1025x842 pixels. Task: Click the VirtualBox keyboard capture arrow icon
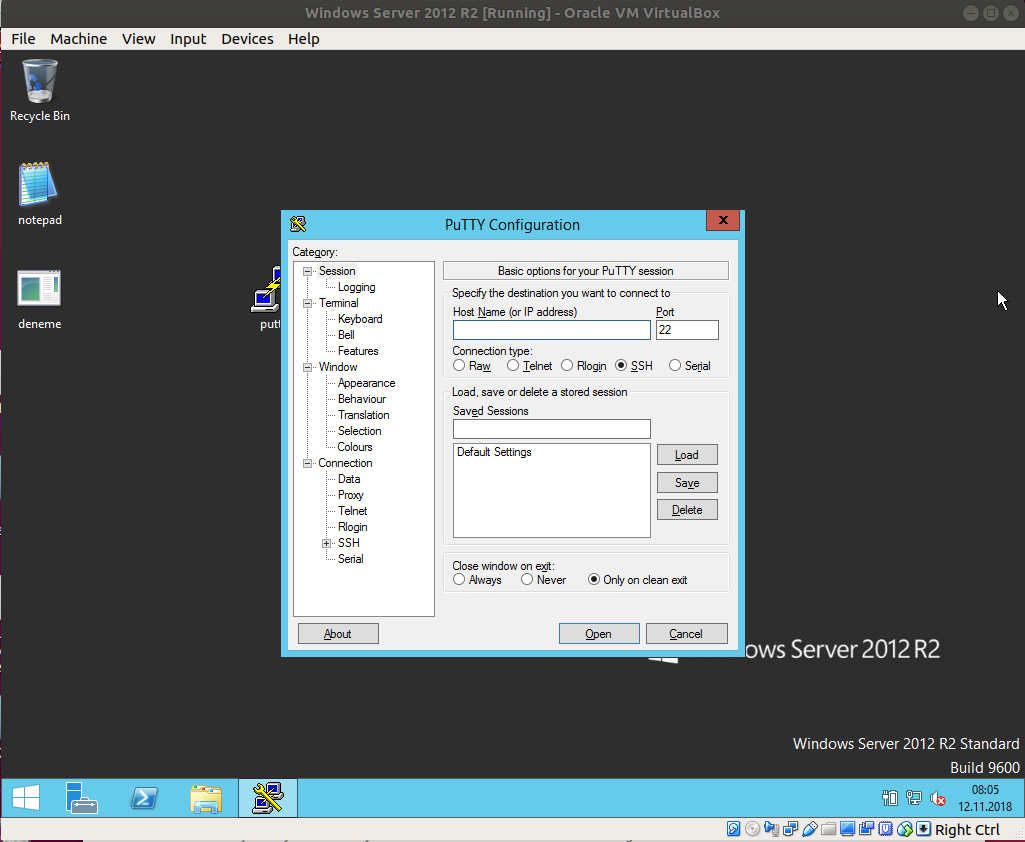click(x=924, y=830)
